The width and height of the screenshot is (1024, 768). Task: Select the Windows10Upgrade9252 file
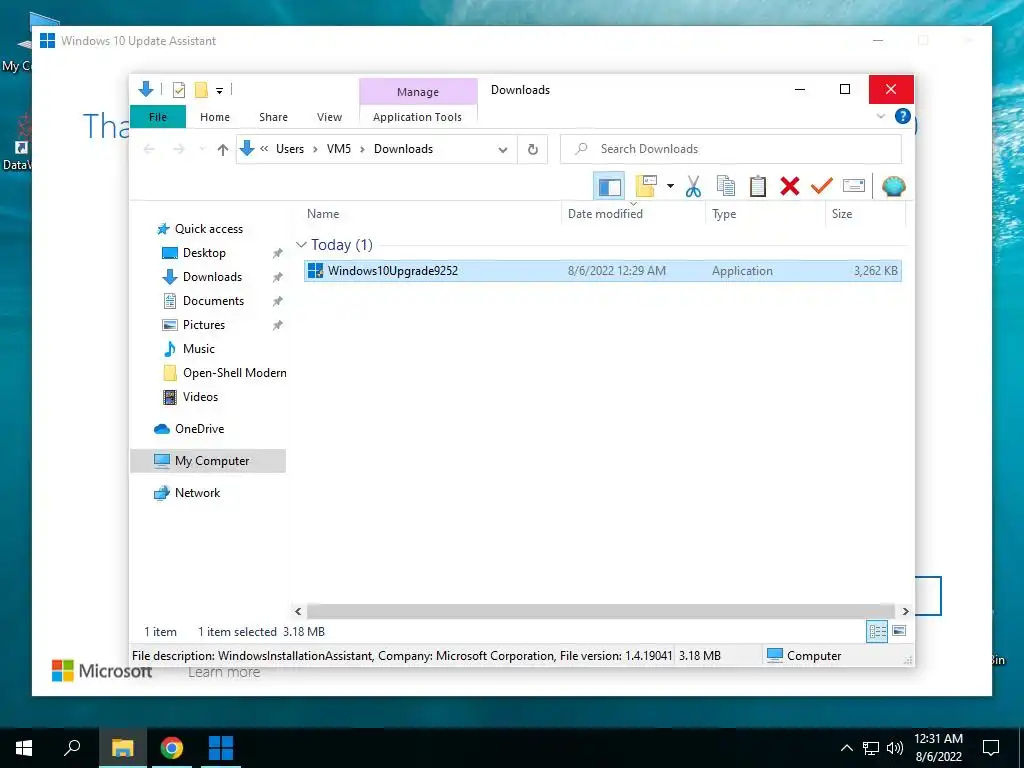[602, 270]
